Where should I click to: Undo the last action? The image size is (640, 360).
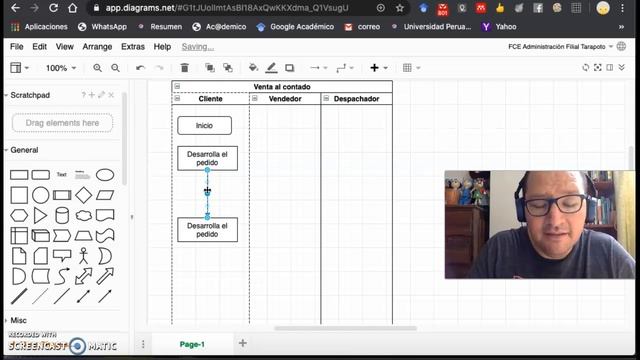click(x=140, y=68)
